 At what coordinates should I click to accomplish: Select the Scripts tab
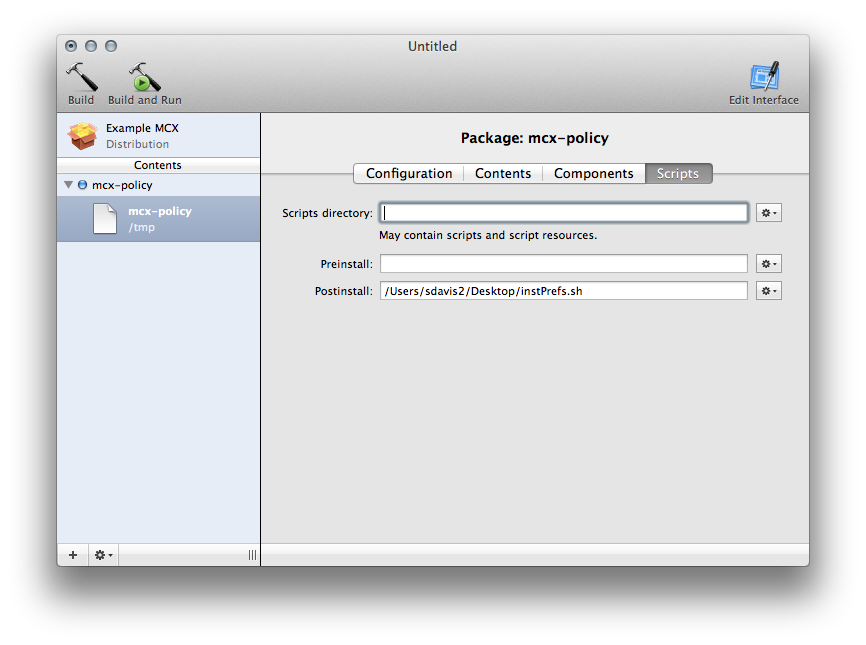678,173
